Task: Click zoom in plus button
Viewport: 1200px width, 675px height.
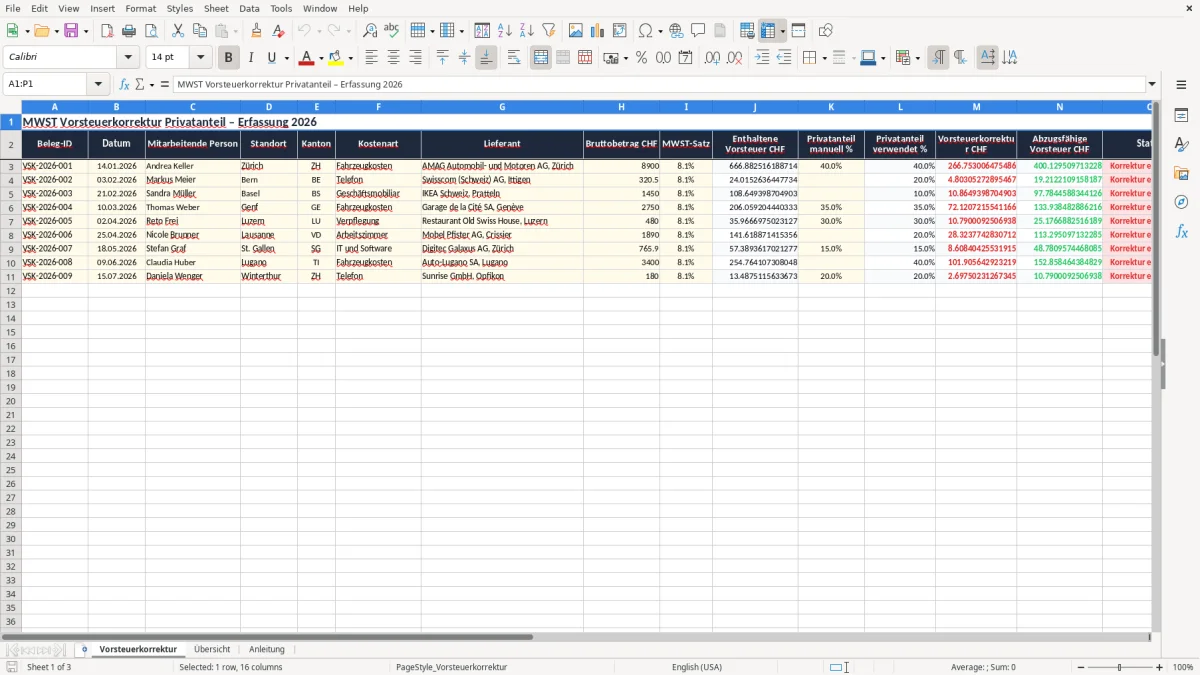Action: (1160, 667)
